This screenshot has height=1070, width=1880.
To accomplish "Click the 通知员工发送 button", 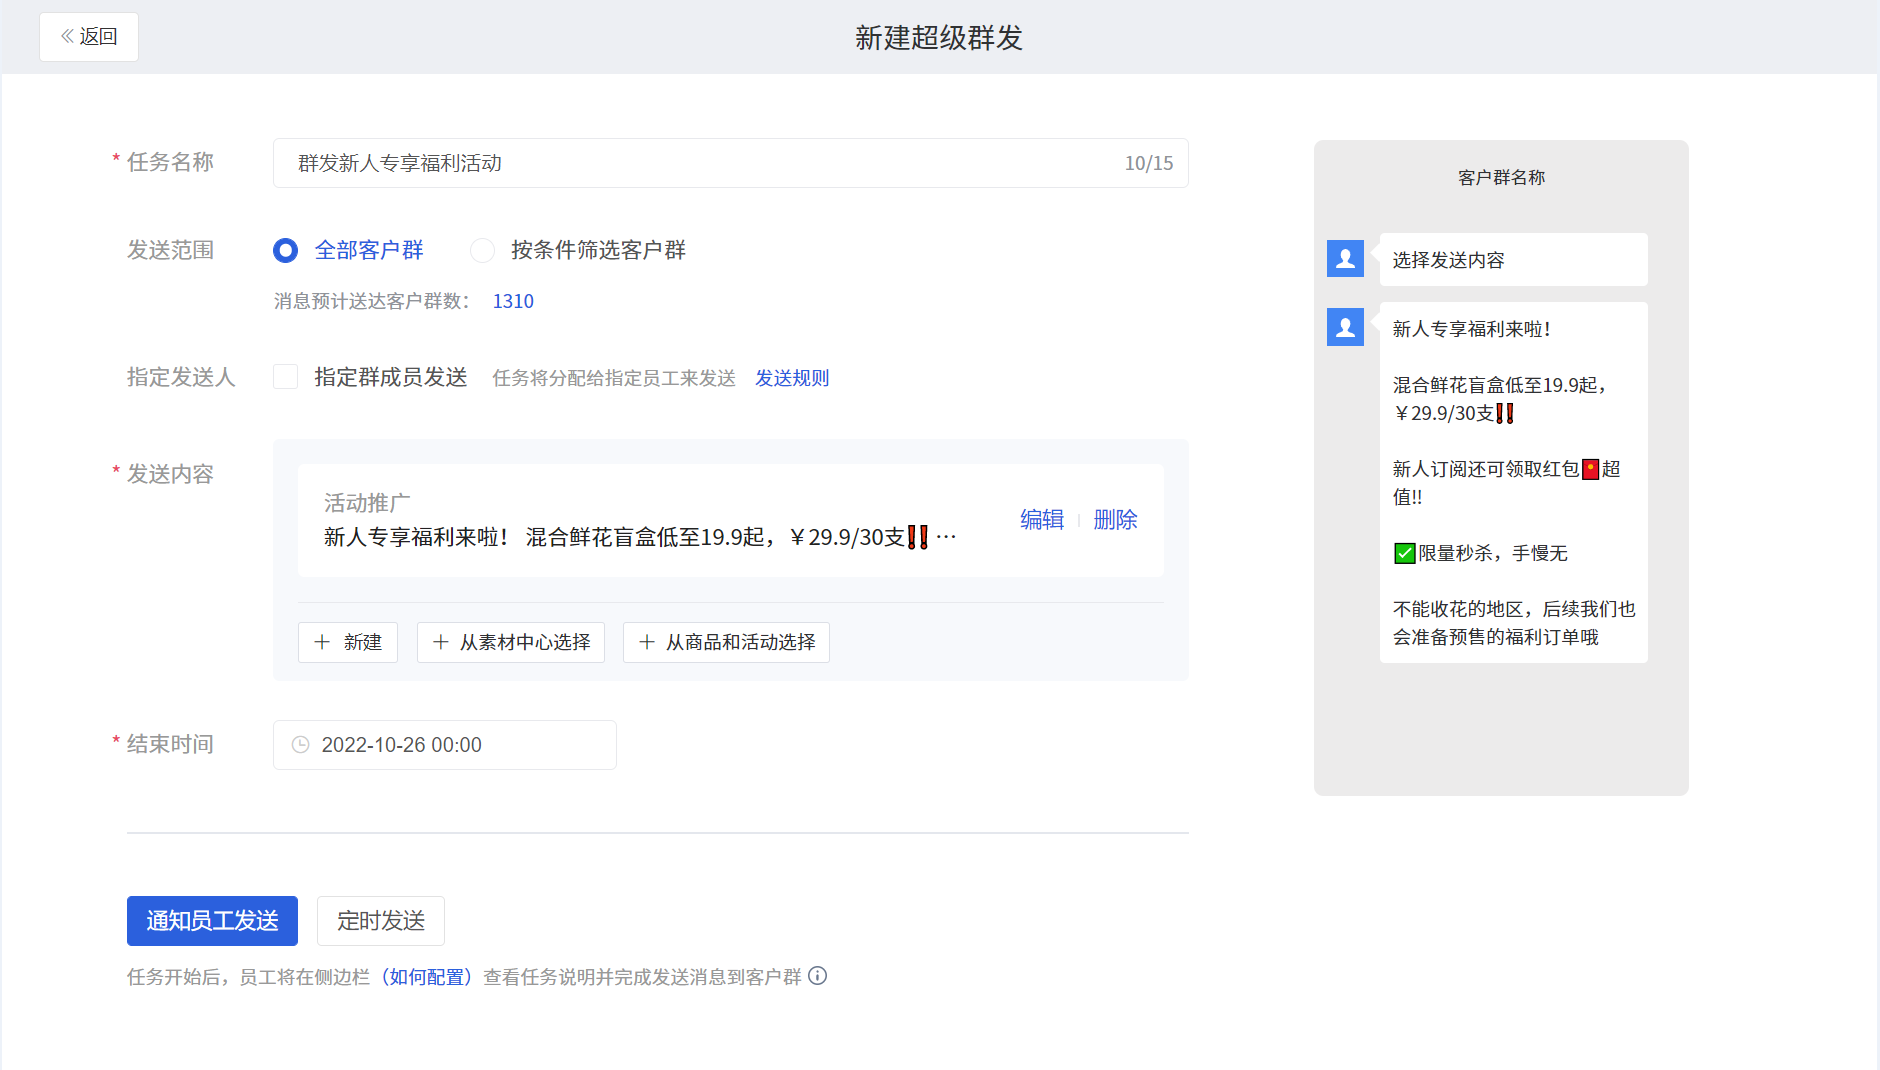I will coord(212,921).
